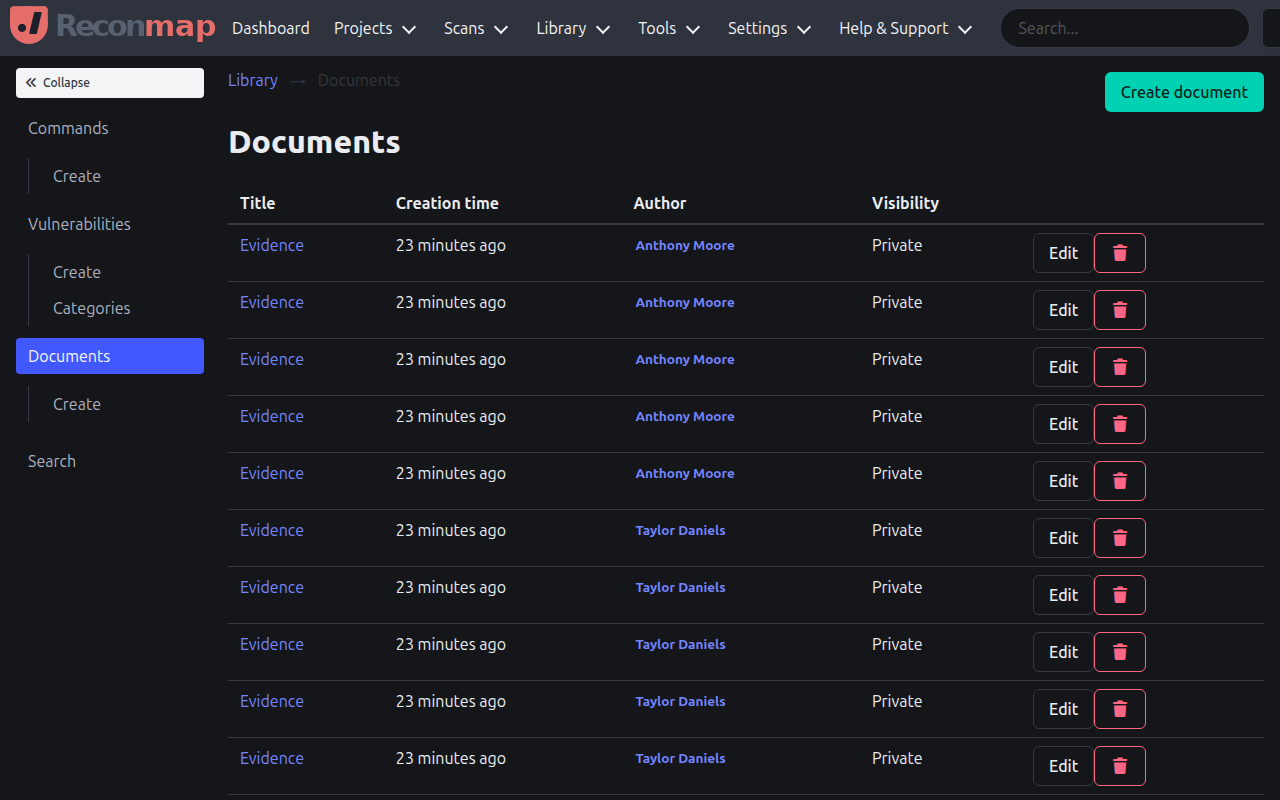Screen dimensions: 1280x800
Task: Open the Help & Support dropdown
Action: [903, 28]
